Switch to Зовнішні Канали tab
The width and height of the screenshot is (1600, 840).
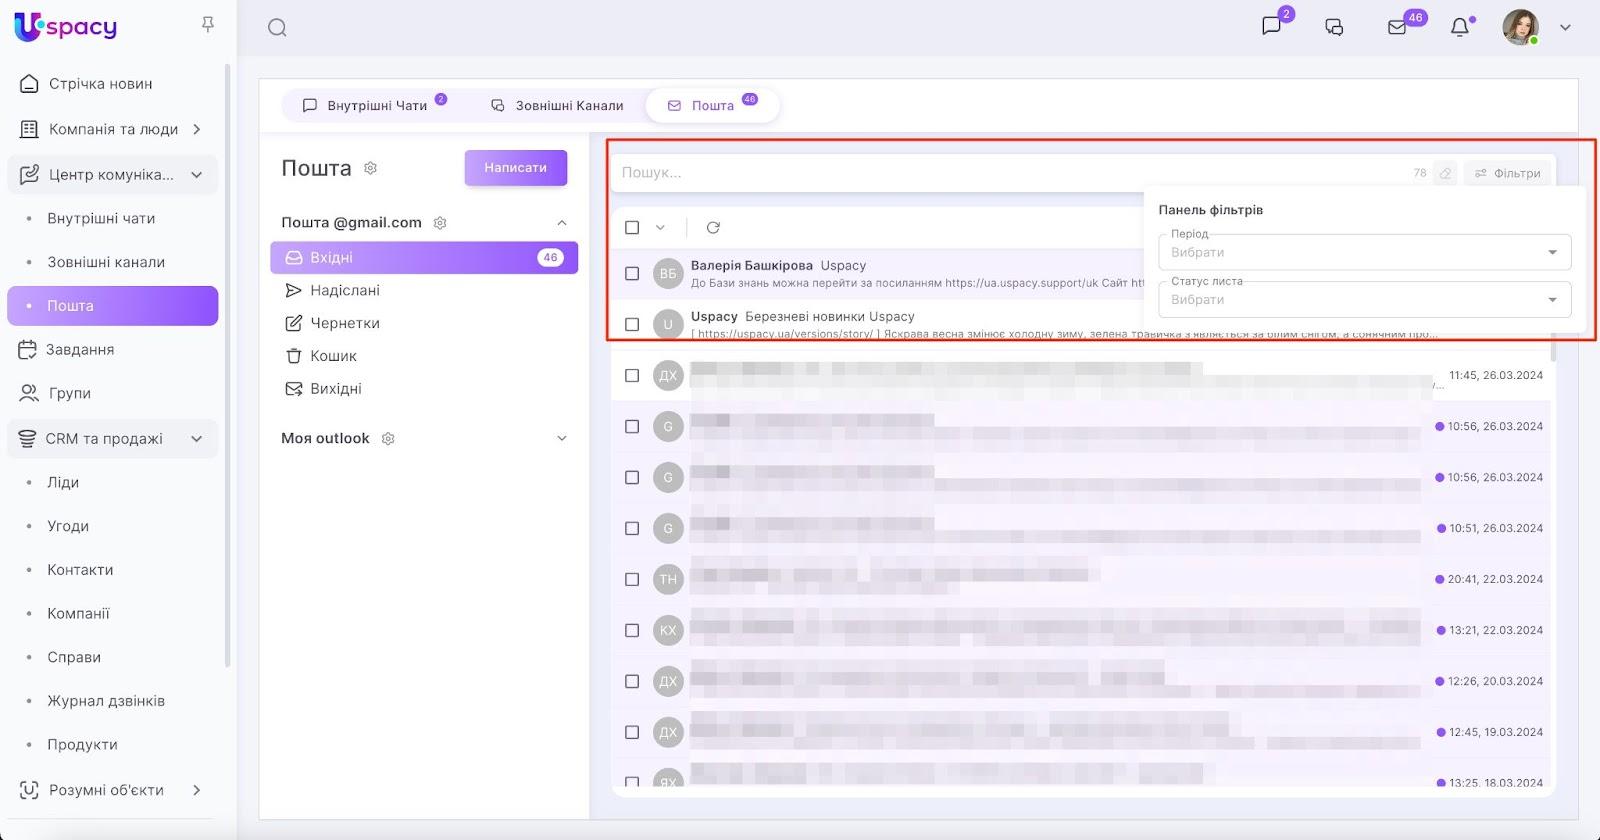tap(557, 105)
